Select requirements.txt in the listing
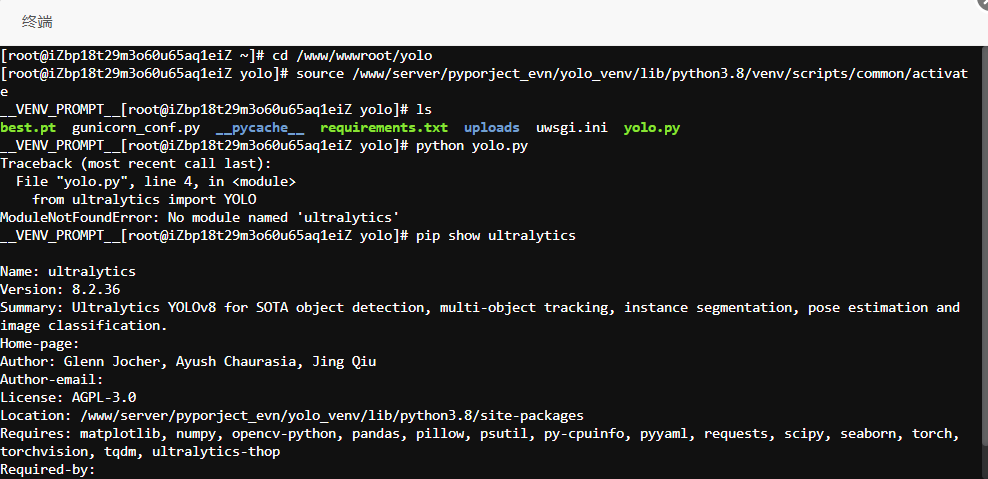This screenshot has width=988, height=479. 384,128
